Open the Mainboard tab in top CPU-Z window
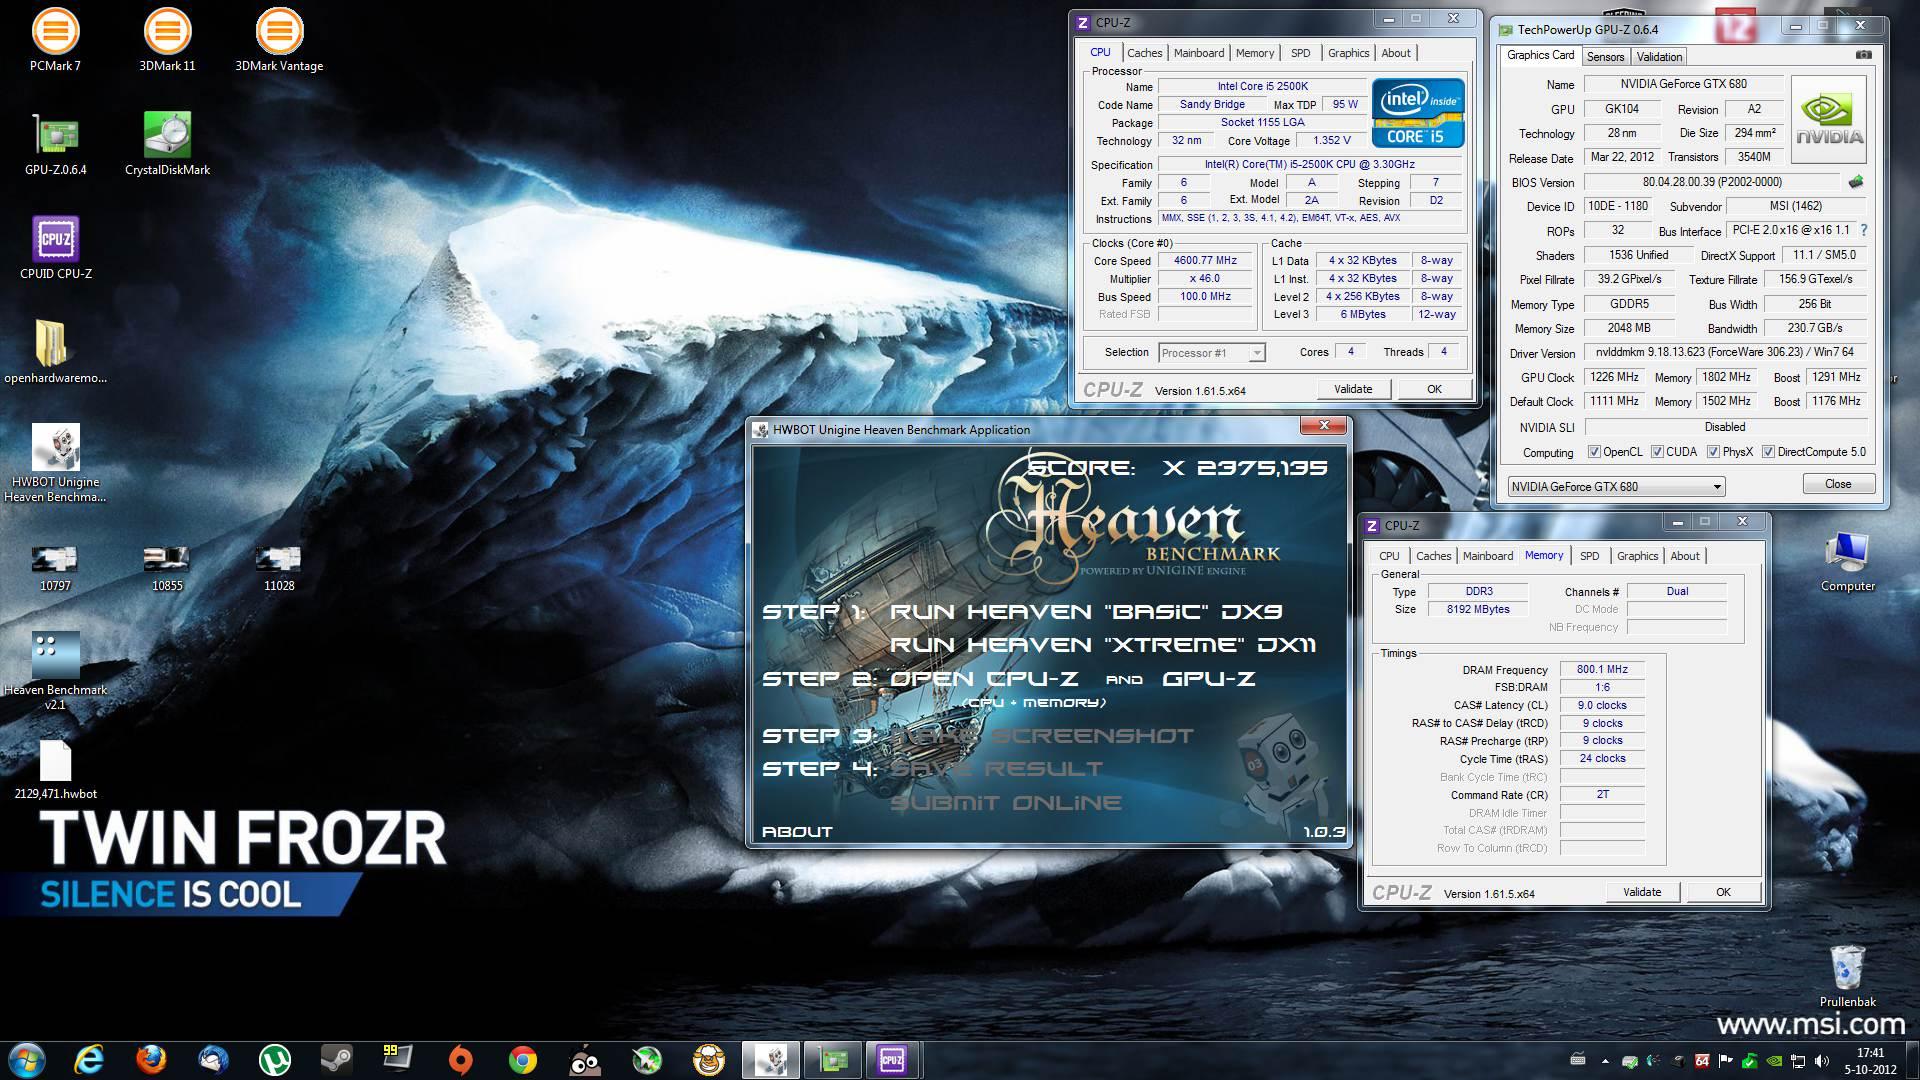This screenshot has height=1080, width=1920. coord(1198,53)
